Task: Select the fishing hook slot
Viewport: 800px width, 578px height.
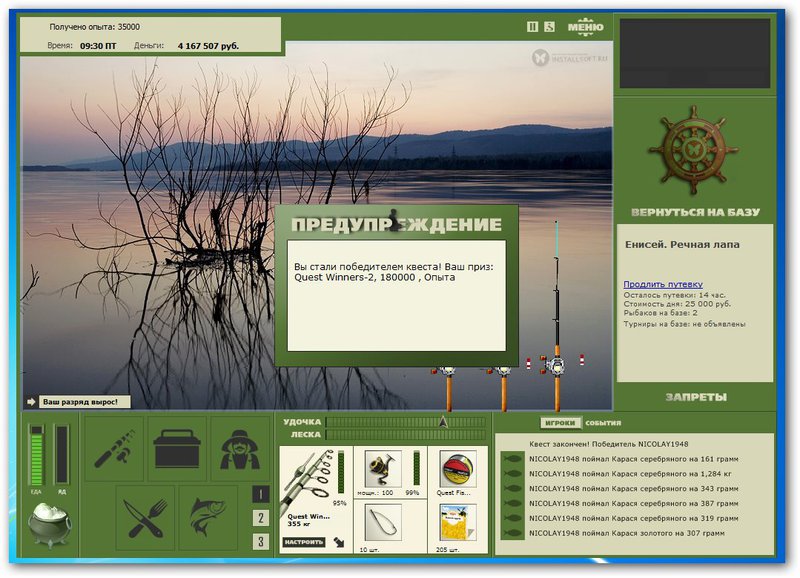Action: (383, 522)
